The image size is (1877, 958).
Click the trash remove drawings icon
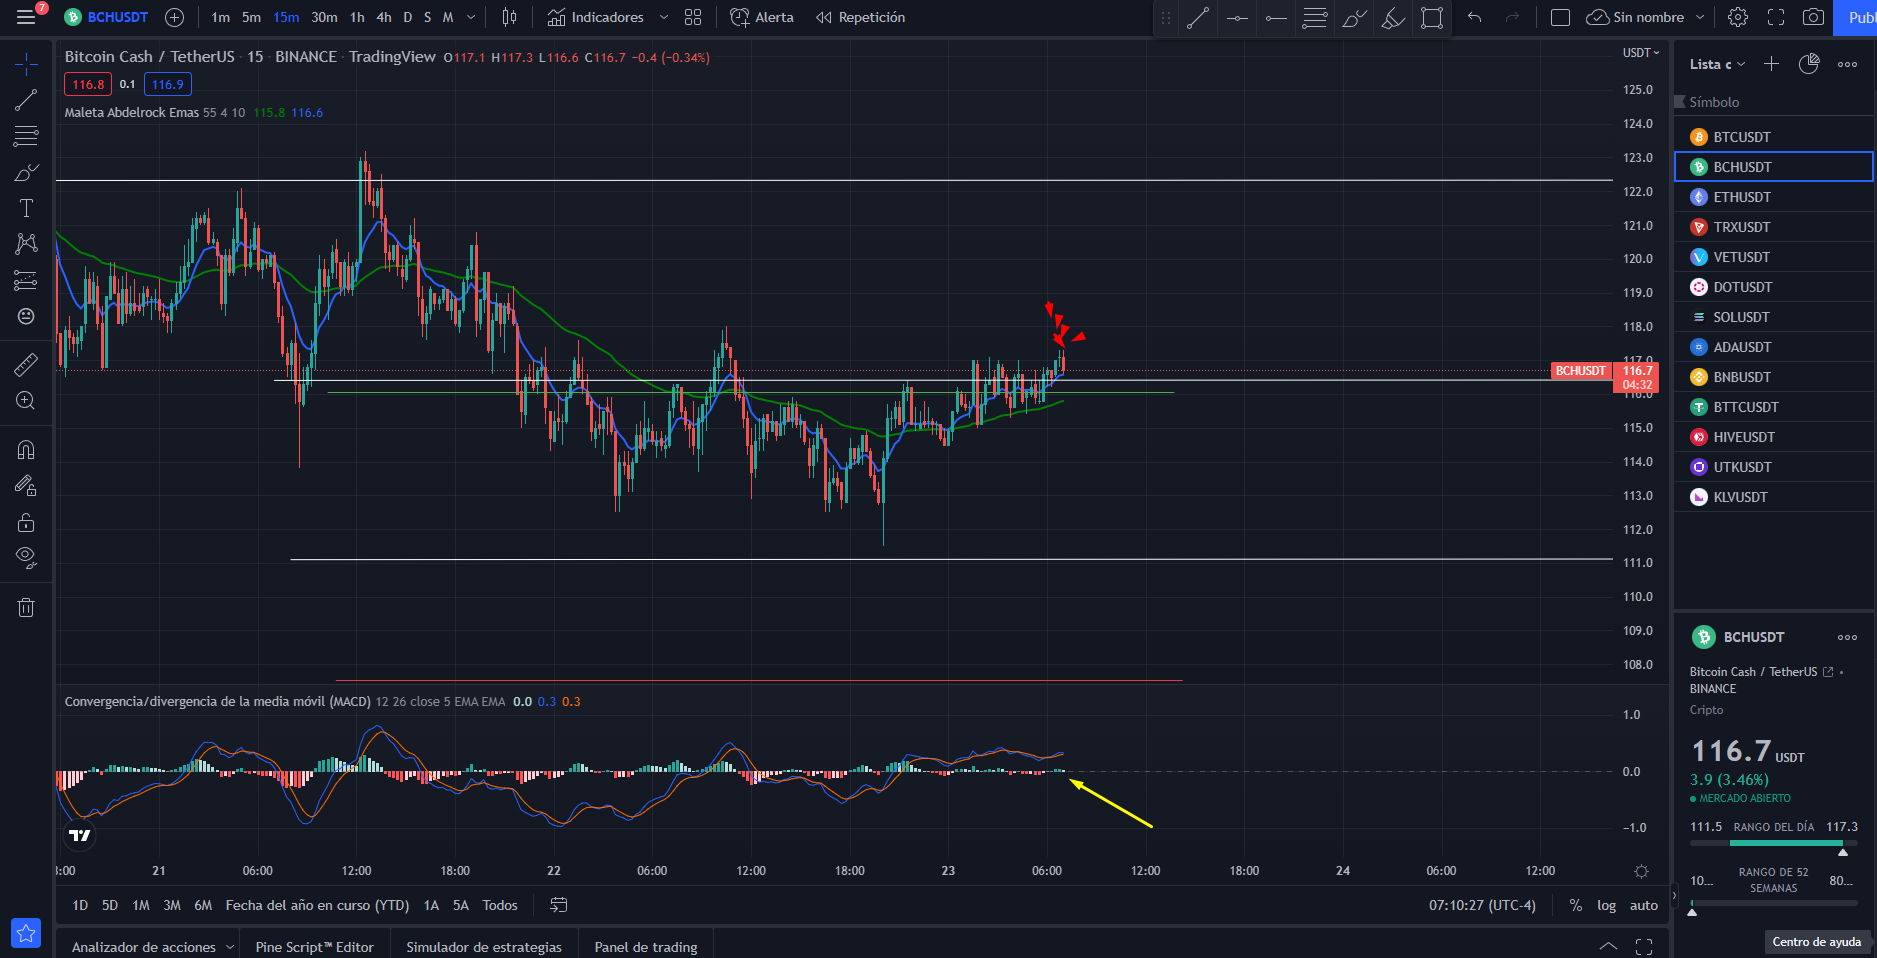26,607
